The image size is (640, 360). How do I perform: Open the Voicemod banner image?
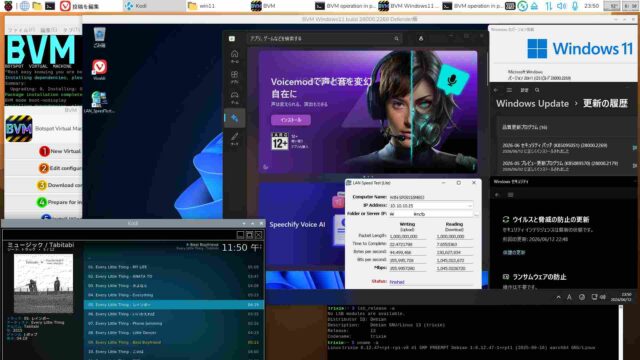pos(368,112)
